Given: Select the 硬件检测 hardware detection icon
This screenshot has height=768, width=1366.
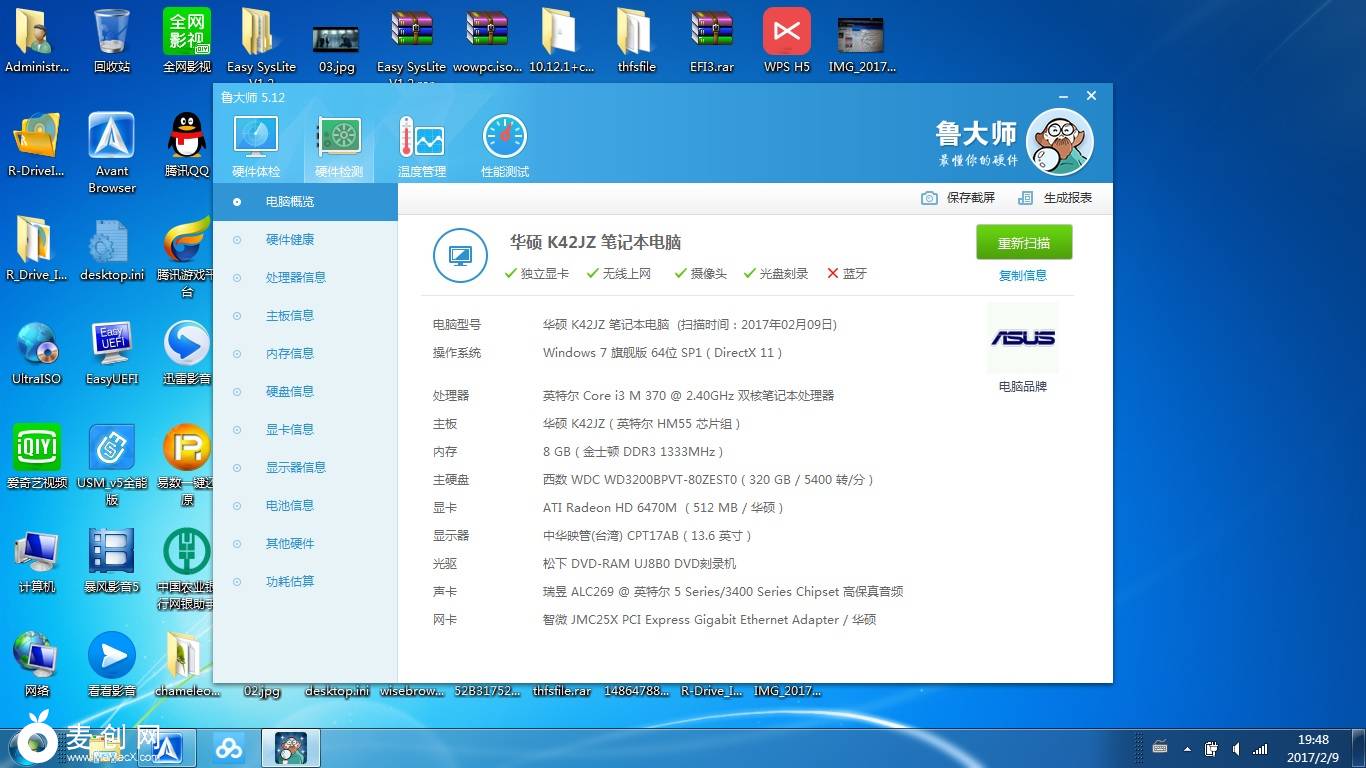Looking at the screenshot, I should 339,145.
